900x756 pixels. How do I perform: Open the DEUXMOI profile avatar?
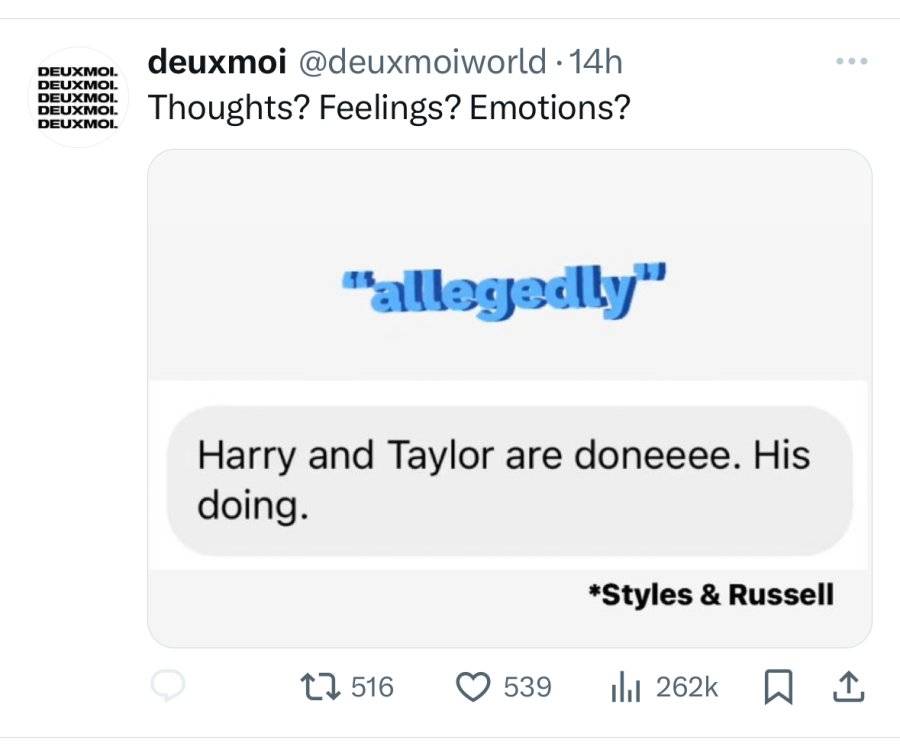click(x=79, y=97)
